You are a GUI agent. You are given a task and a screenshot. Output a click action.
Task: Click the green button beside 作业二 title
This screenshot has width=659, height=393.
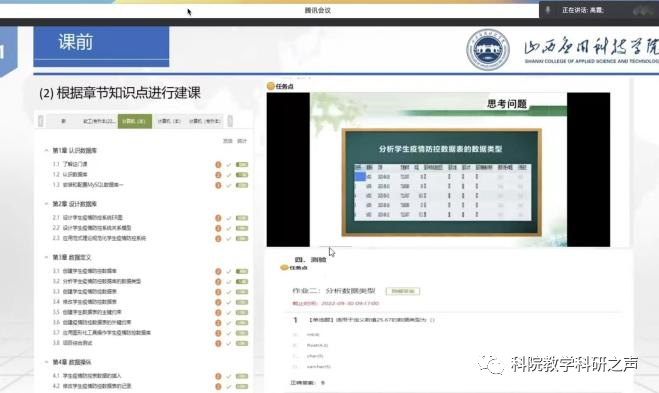[403, 291]
